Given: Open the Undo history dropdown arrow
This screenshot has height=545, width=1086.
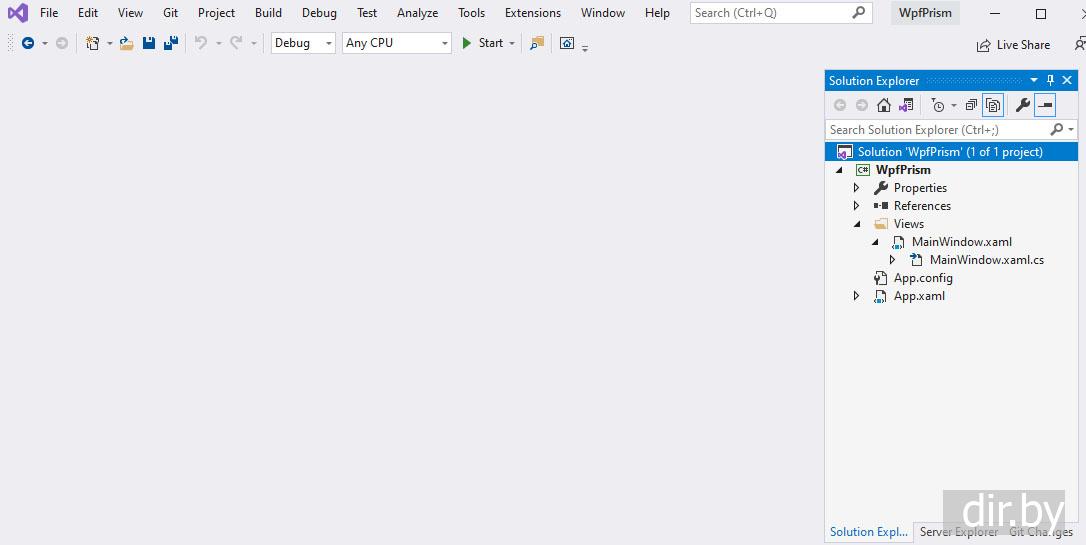Looking at the screenshot, I should [x=218, y=43].
